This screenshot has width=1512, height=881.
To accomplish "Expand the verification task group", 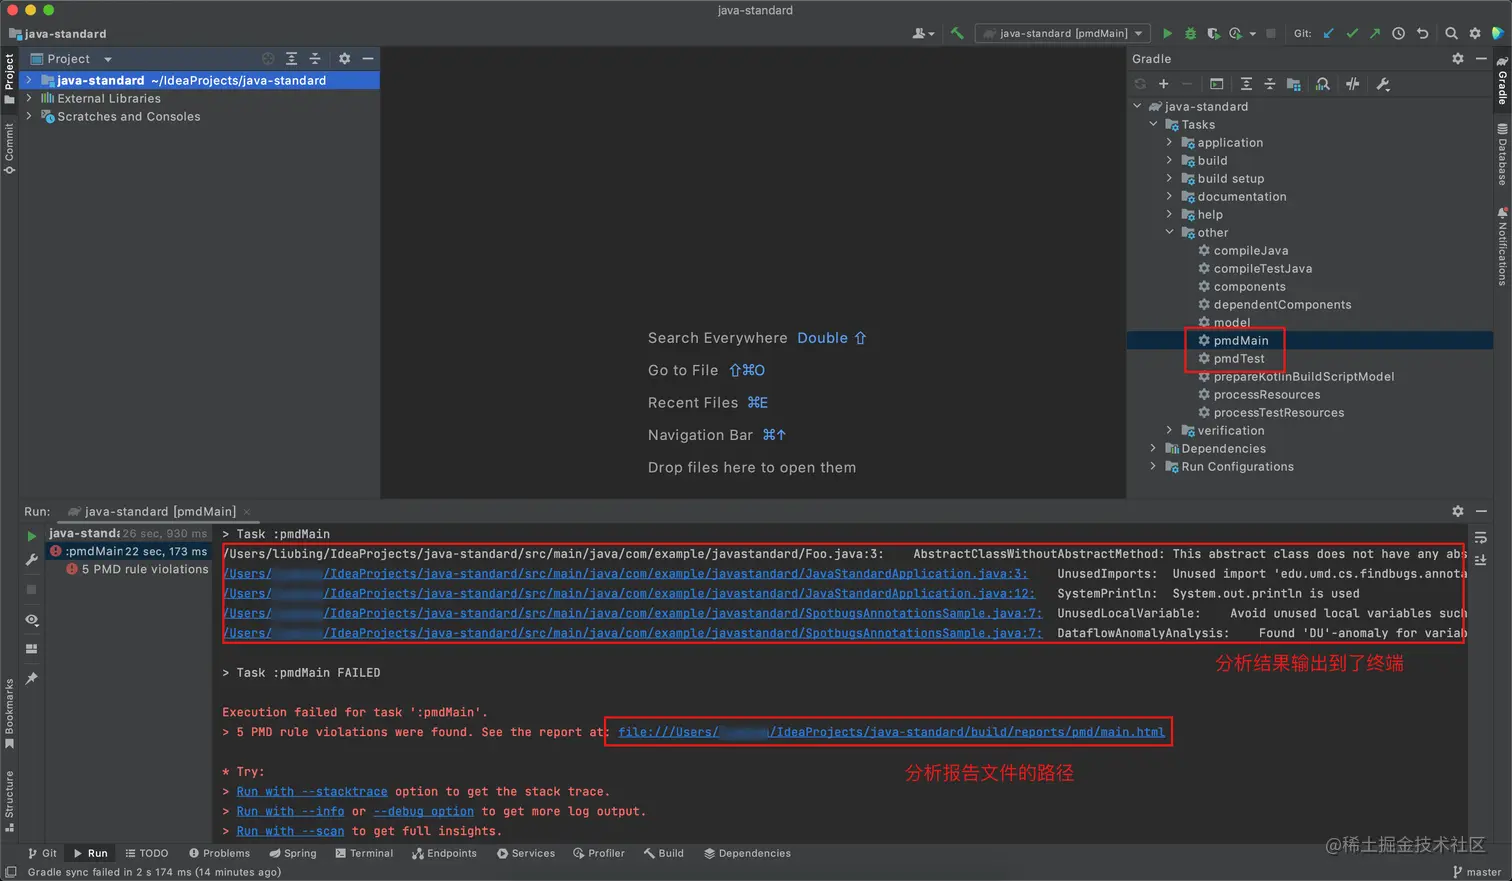I will coord(1169,430).
